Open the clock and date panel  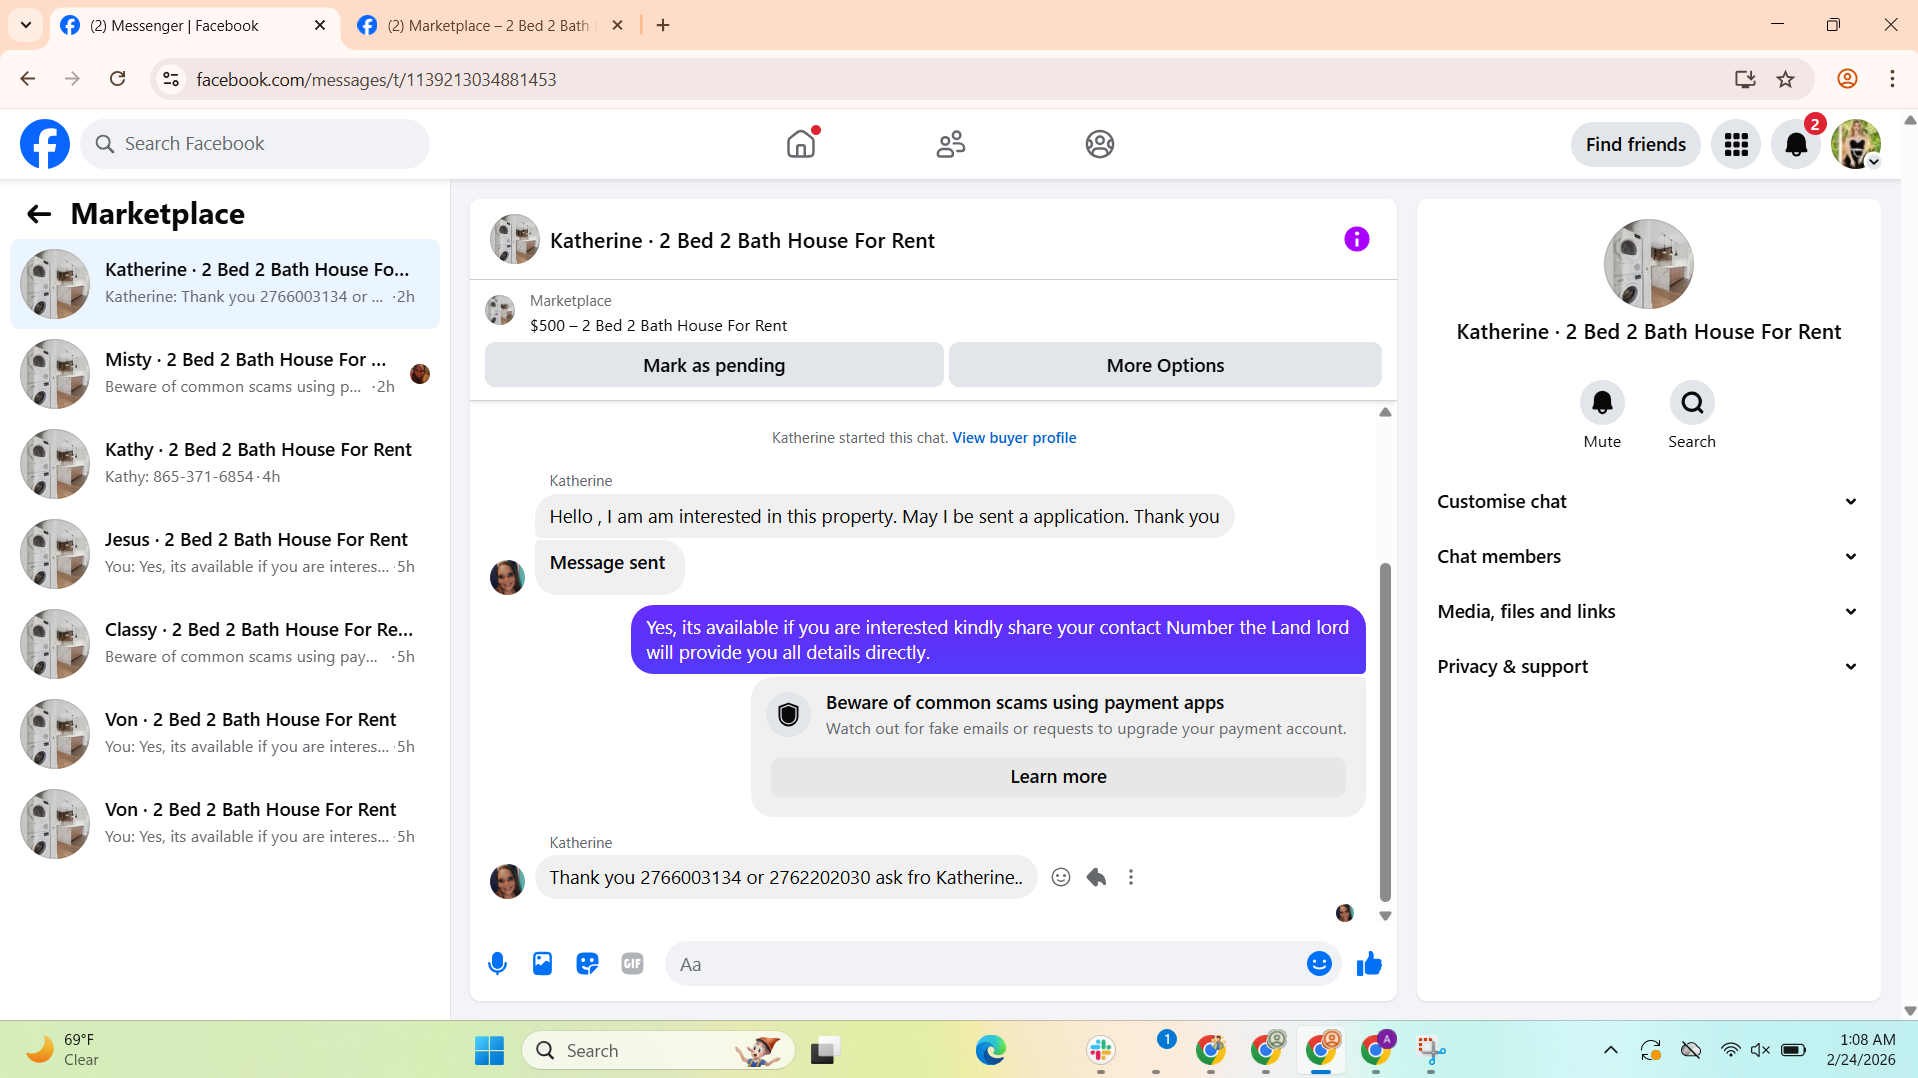(x=1861, y=1050)
